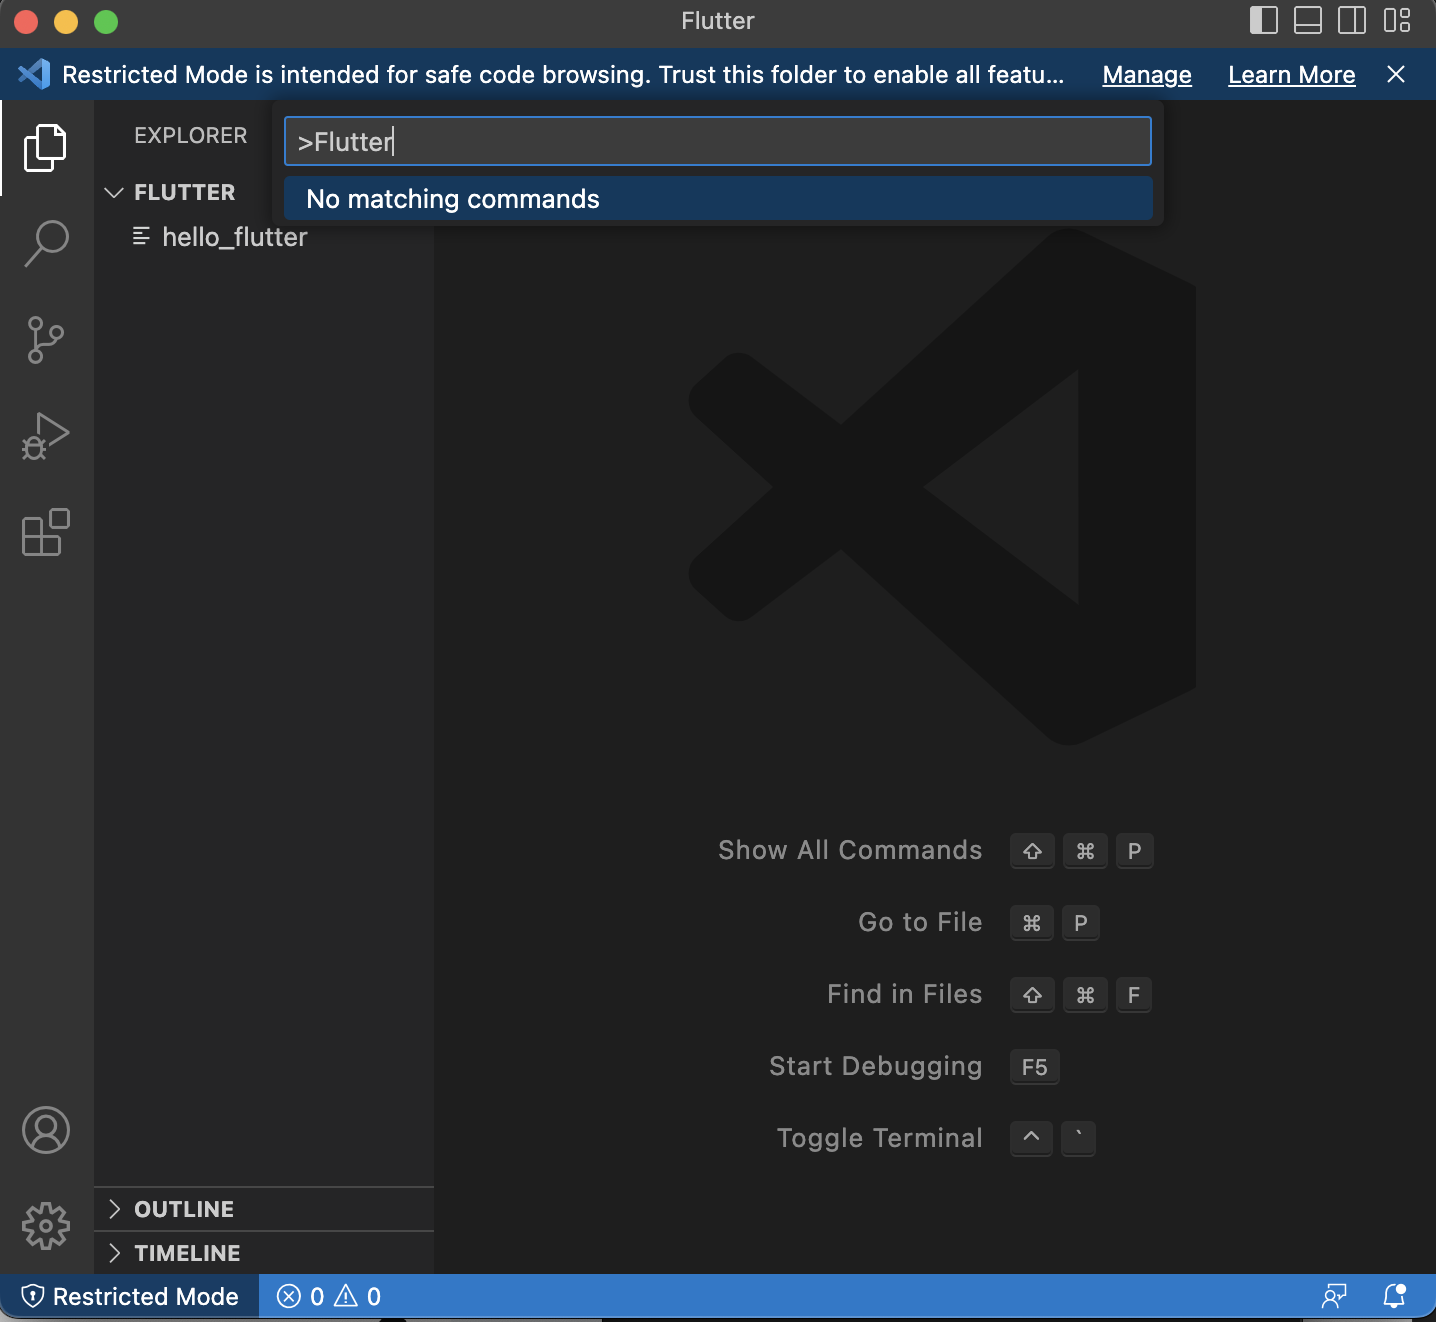Toggle the Secondary Side Bar layout icon

(1352, 21)
